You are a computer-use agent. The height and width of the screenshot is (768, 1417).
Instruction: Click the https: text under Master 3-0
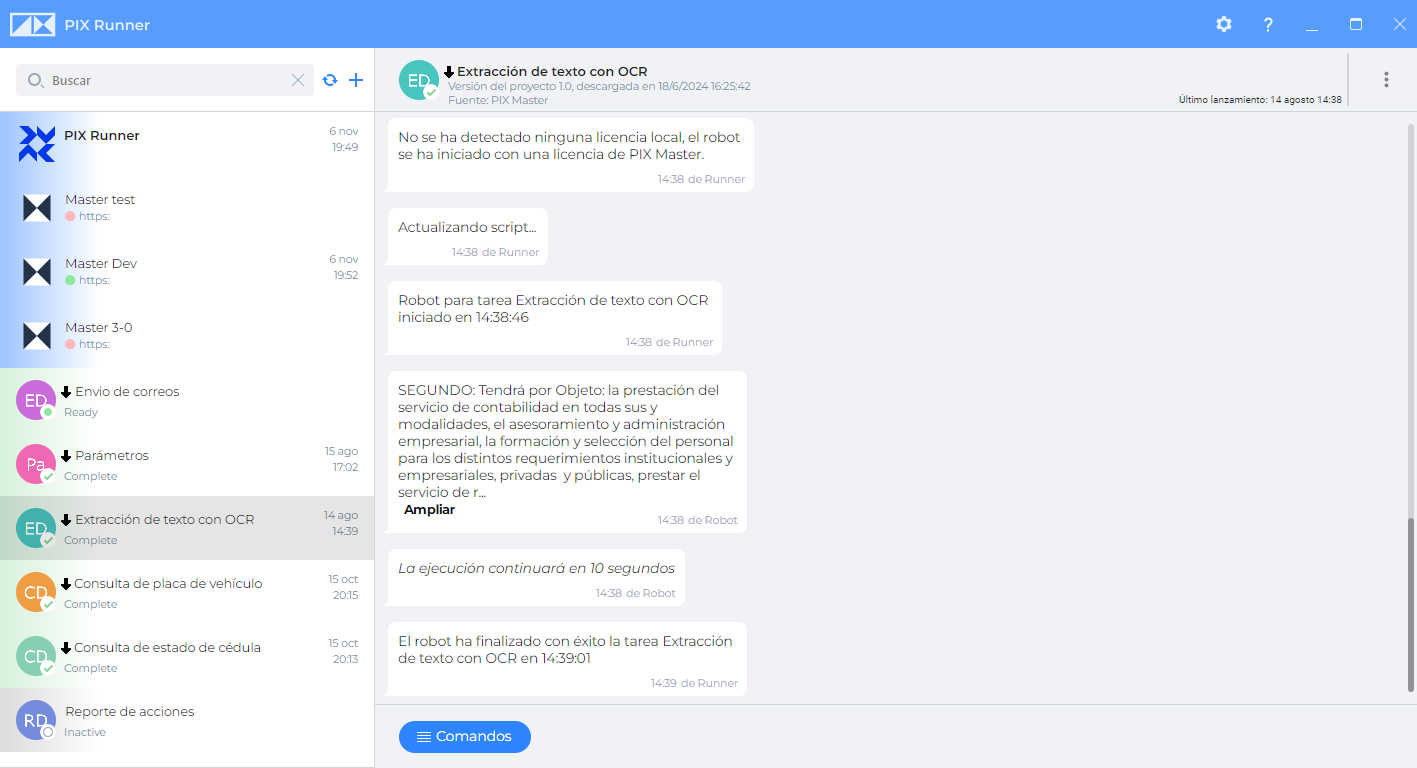(x=94, y=344)
